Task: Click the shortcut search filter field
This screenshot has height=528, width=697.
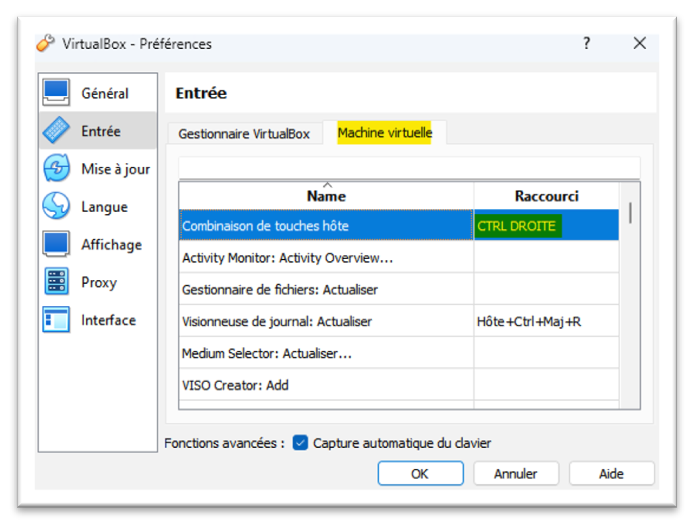Action: [409, 168]
